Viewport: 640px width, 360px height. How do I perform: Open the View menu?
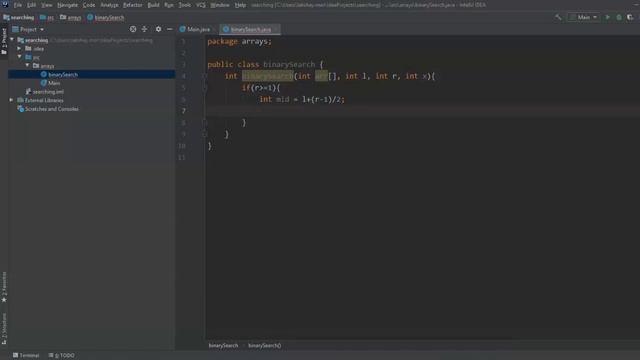[x=47, y=5]
